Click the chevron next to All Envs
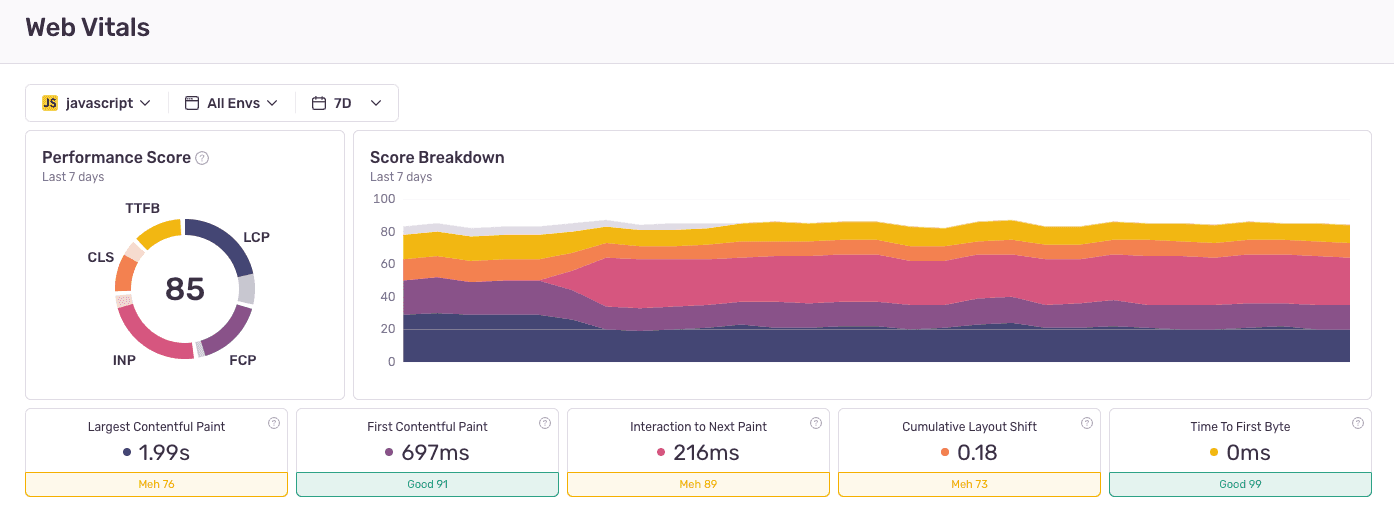This screenshot has height=511, width=1394. 272,103
